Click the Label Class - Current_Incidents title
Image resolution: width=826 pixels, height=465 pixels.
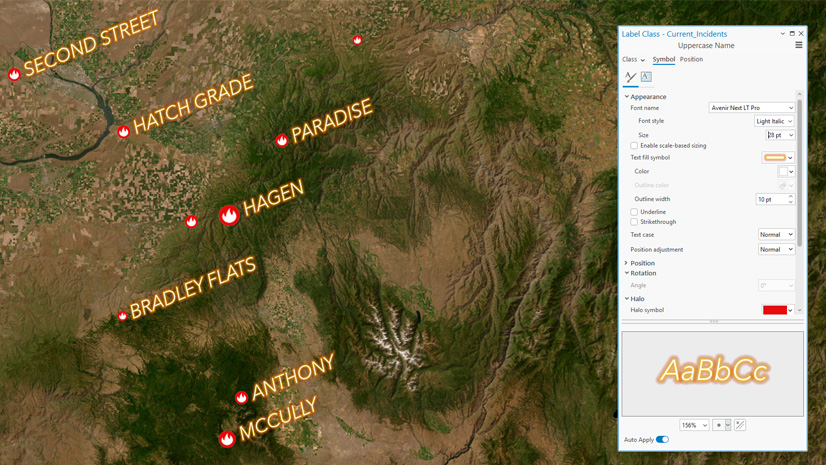point(674,34)
